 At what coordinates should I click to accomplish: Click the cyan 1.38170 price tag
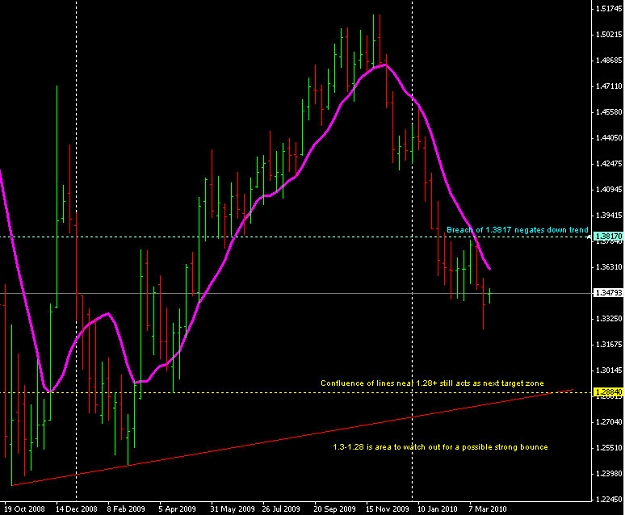pos(608,236)
